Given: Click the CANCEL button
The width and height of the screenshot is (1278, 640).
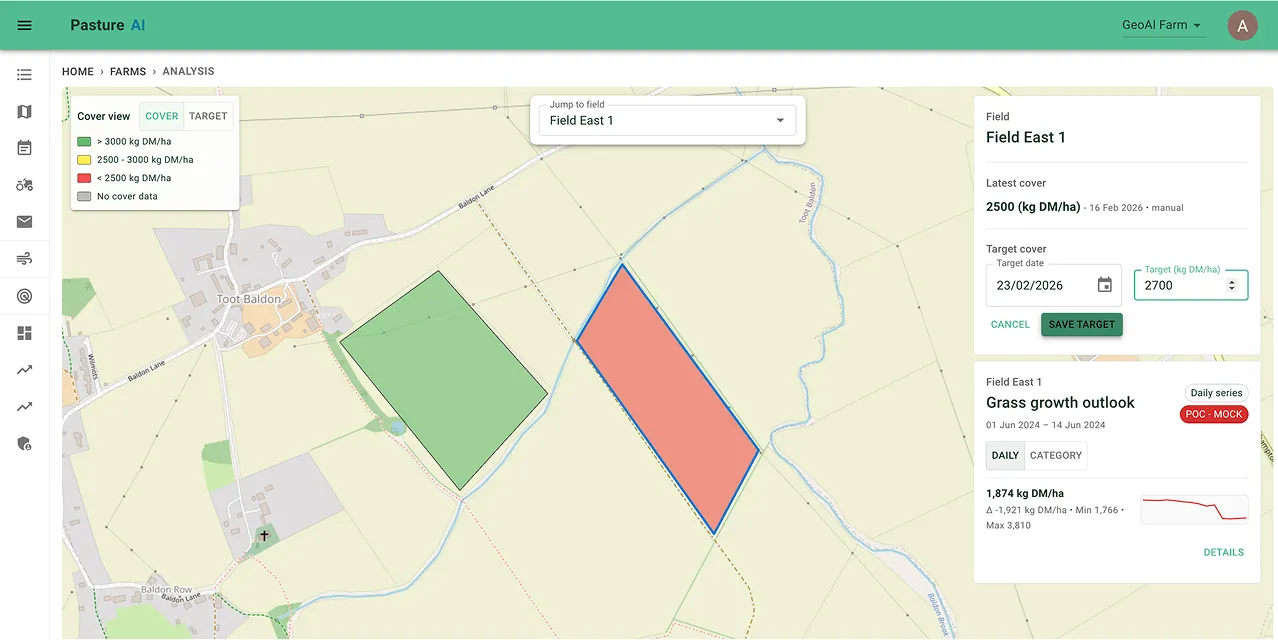Looking at the screenshot, I should [1010, 325].
